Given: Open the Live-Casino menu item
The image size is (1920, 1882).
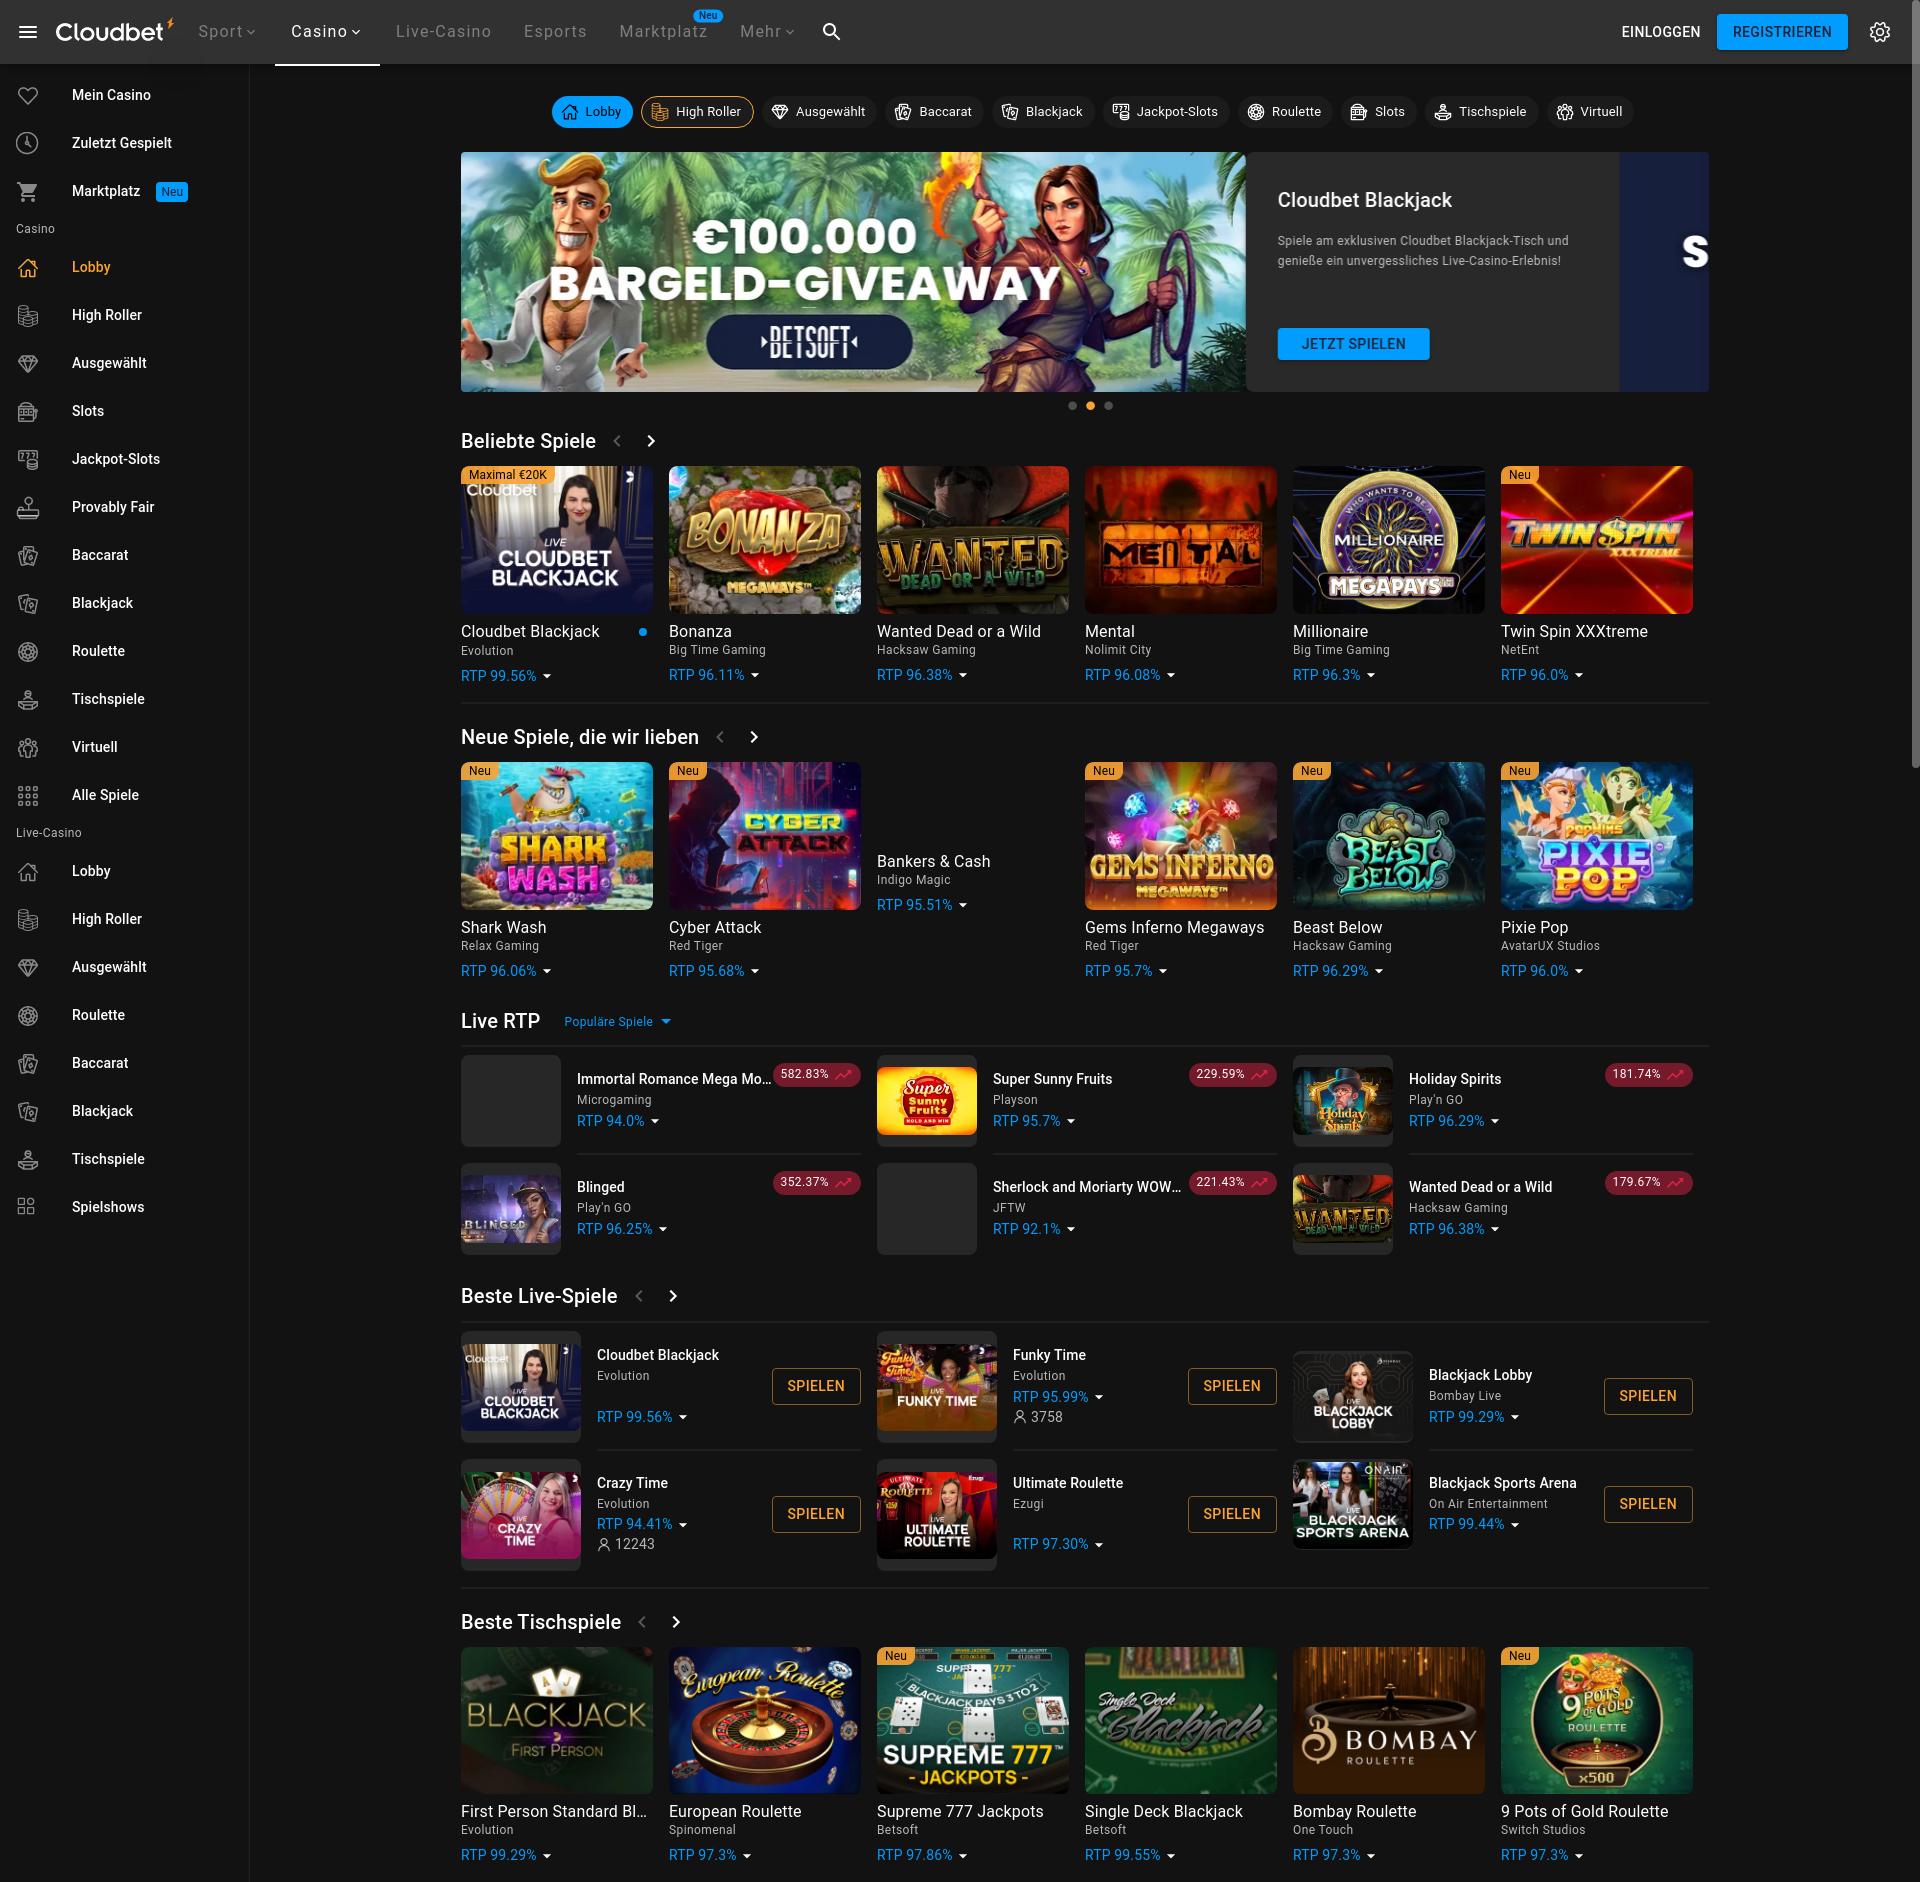Looking at the screenshot, I should click(441, 31).
